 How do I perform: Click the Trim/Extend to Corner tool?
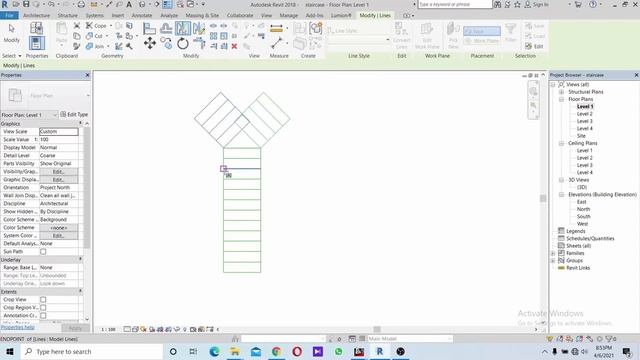pos(199,43)
